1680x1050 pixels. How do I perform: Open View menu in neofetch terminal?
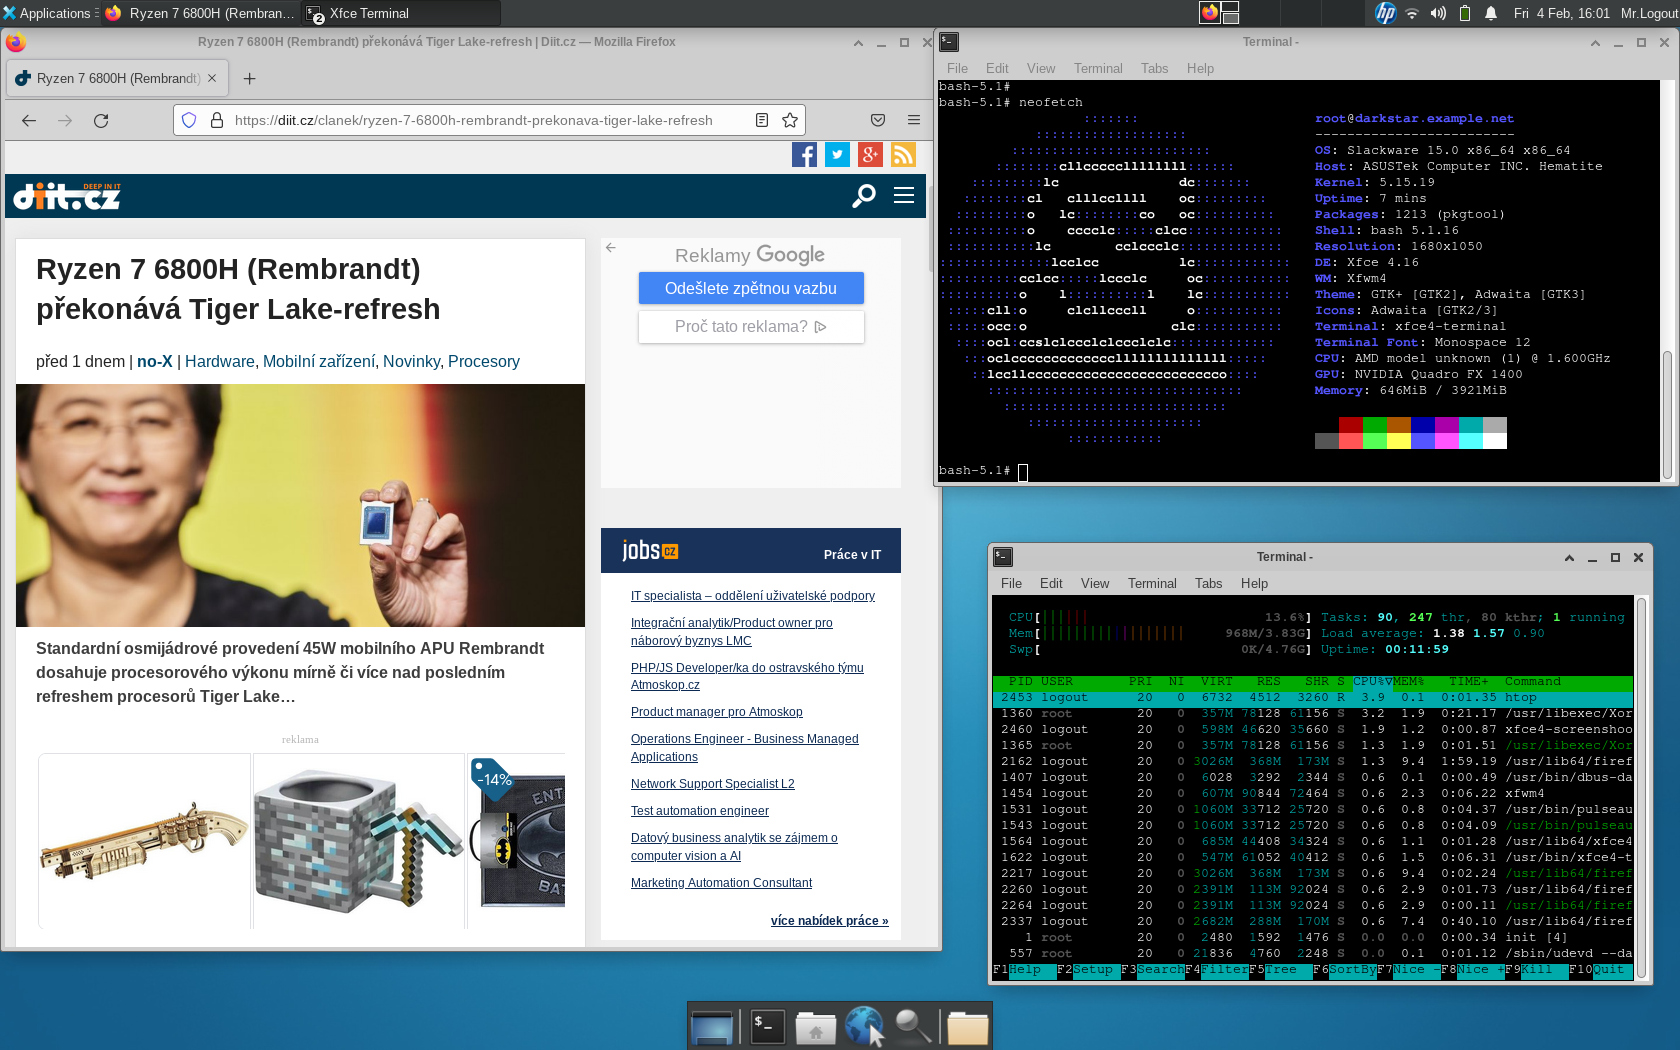tap(1041, 68)
